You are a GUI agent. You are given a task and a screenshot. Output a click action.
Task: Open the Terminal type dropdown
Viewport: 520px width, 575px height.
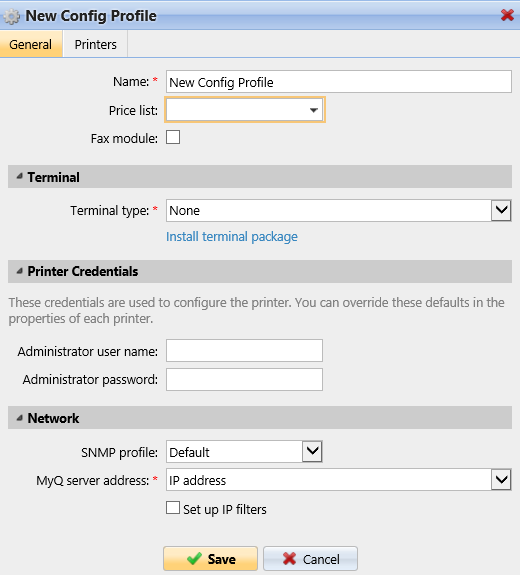(338, 210)
